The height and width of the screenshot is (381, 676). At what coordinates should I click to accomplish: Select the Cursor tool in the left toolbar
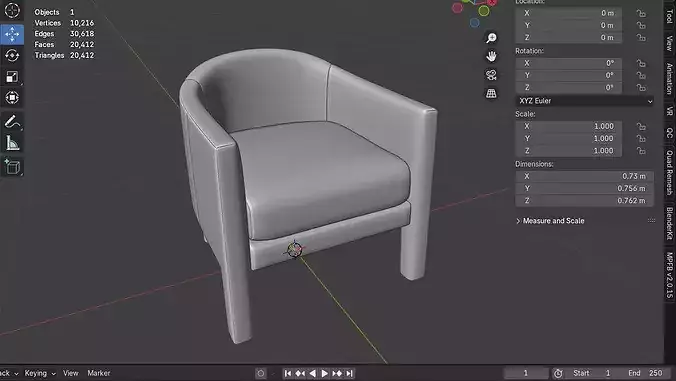pyautogui.click(x=12, y=10)
